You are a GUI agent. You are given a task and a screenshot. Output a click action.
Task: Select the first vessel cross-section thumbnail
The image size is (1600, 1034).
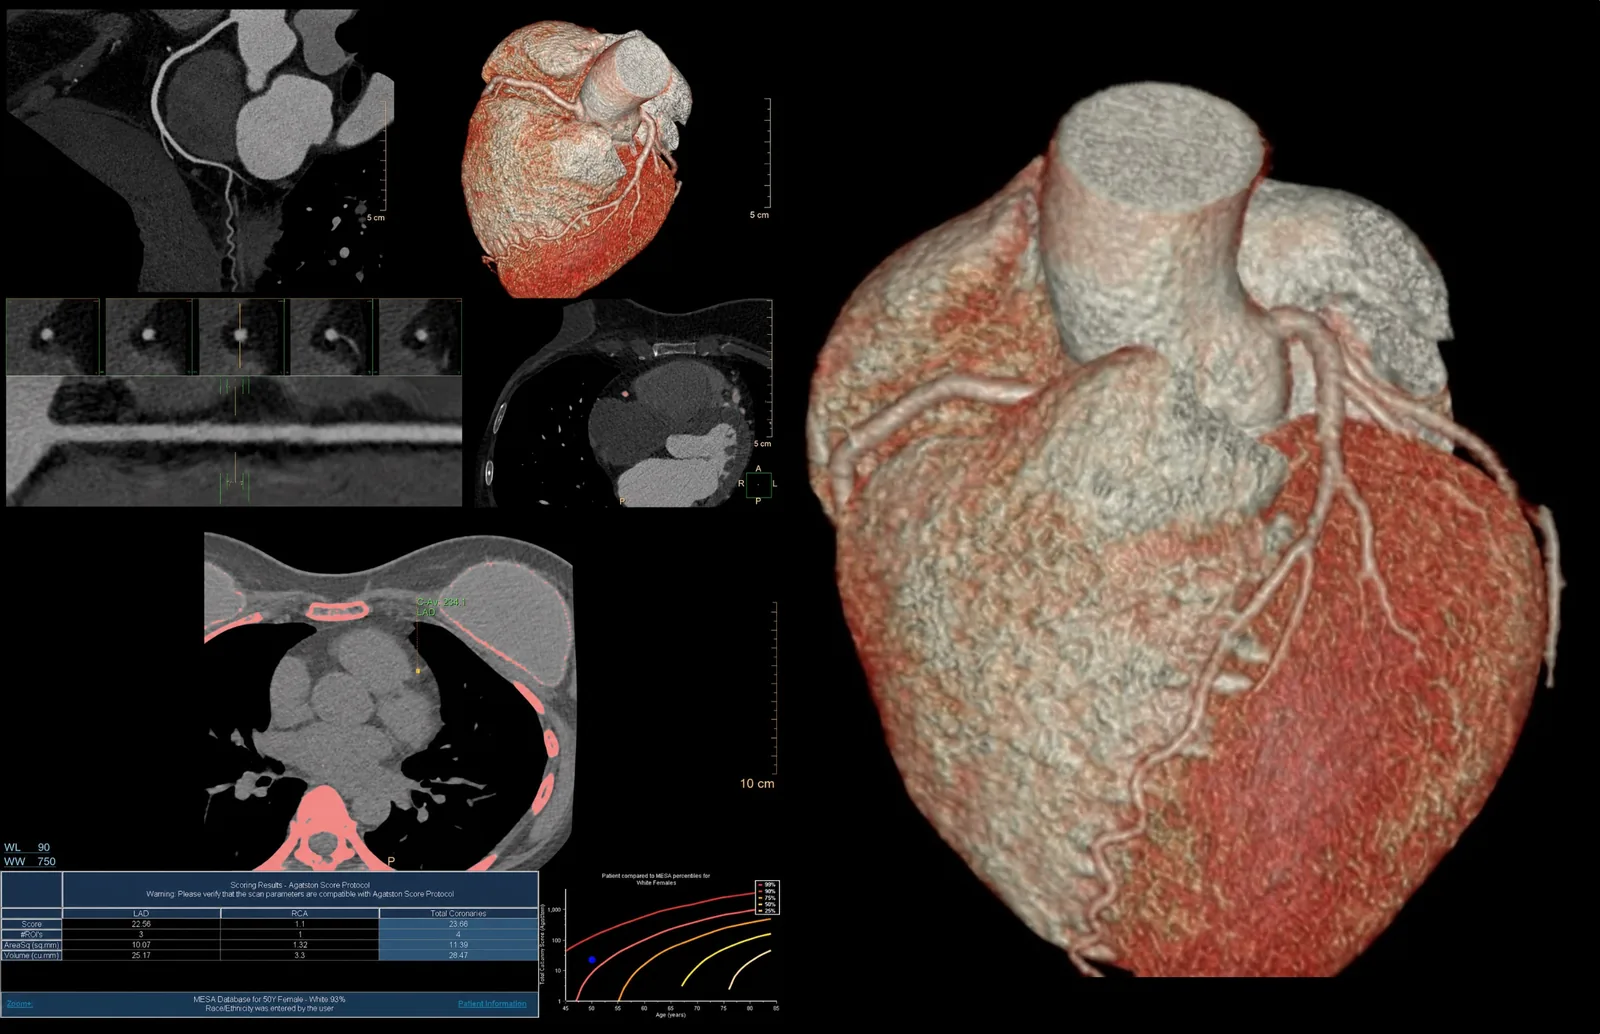point(53,336)
